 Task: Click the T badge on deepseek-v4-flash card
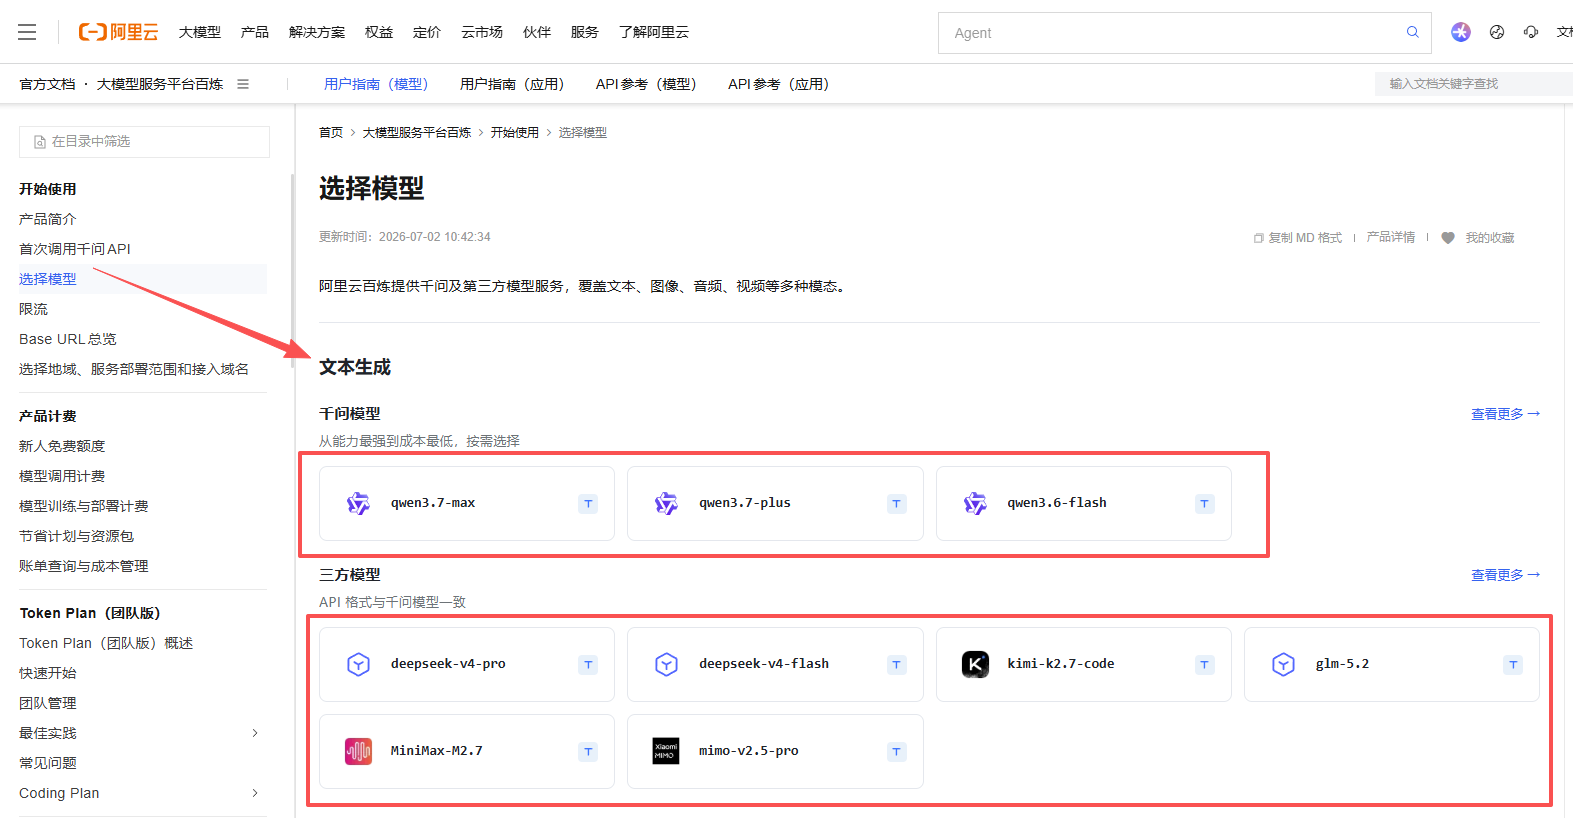coord(896,665)
